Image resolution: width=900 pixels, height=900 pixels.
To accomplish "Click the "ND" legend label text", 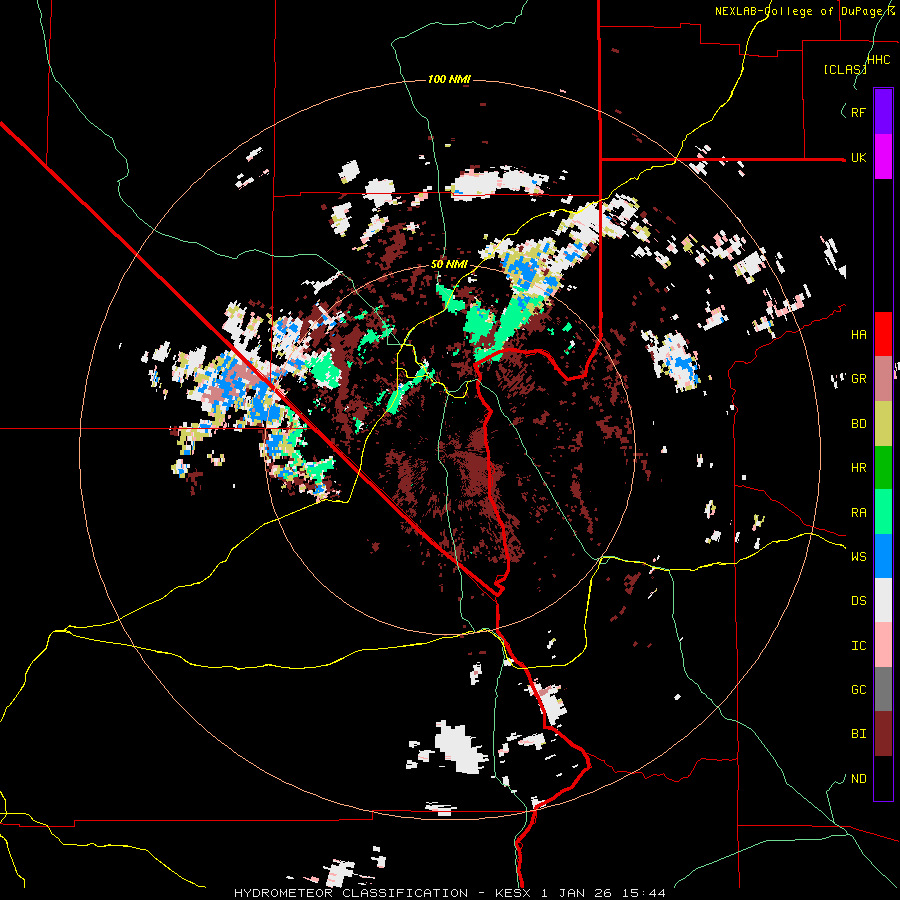I will 858,779.
